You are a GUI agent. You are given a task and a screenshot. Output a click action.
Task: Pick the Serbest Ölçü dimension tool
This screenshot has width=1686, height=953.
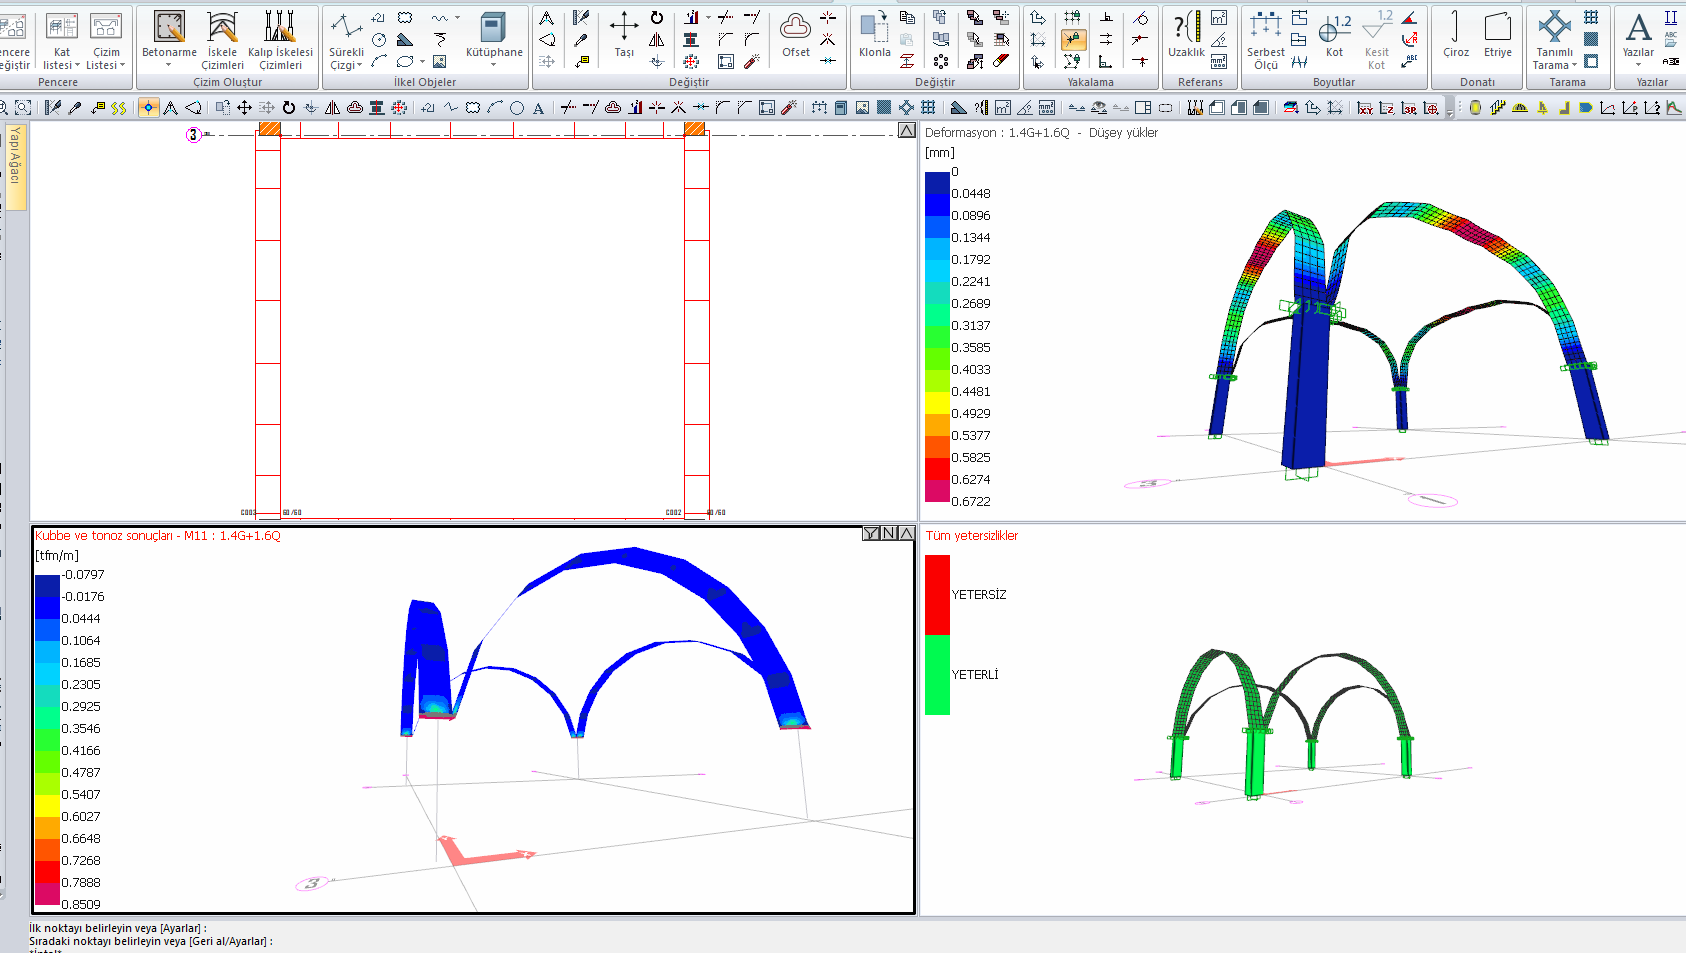[1265, 40]
